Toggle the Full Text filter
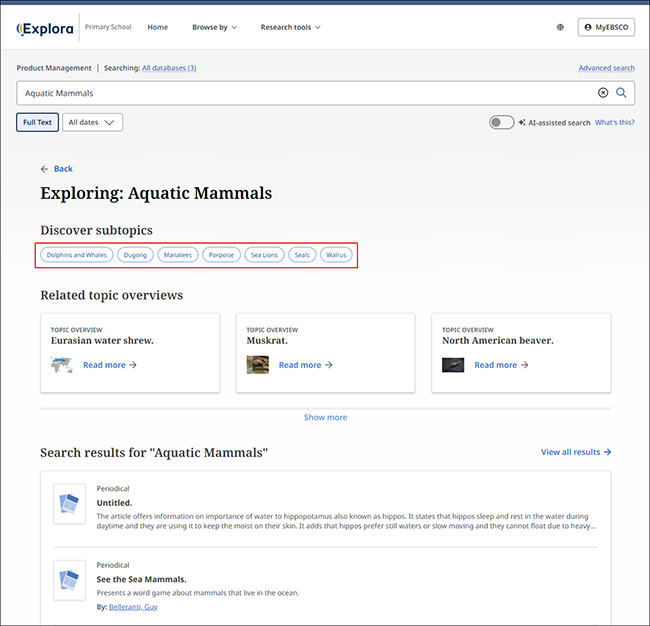This screenshot has width=650, height=626. pyautogui.click(x=37, y=122)
